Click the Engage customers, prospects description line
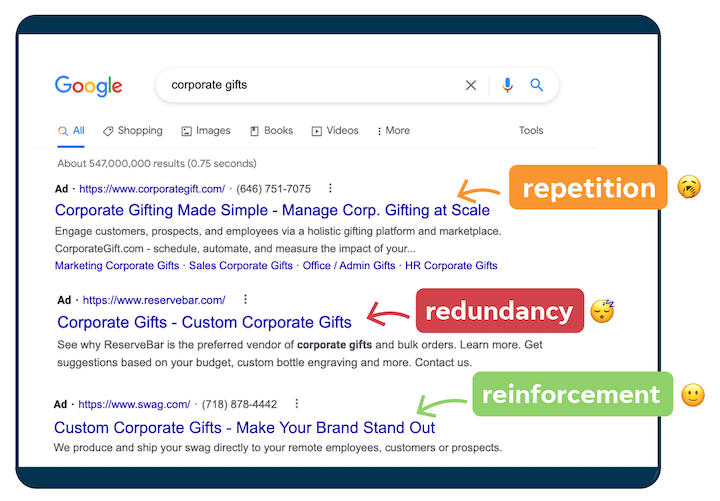This screenshot has height=501, width=720. click(278, 231)
